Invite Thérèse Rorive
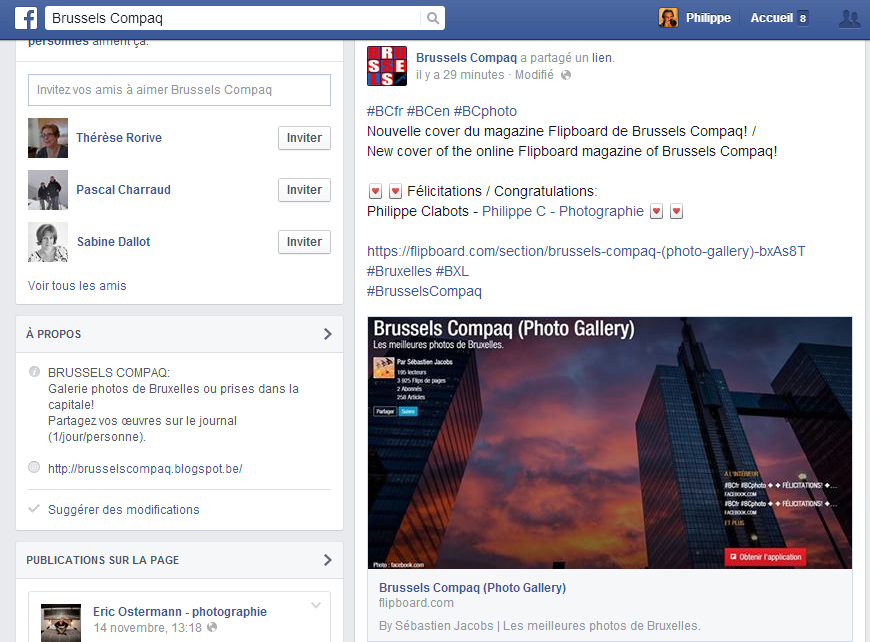 pyautogui.click(x=304, y=138)
